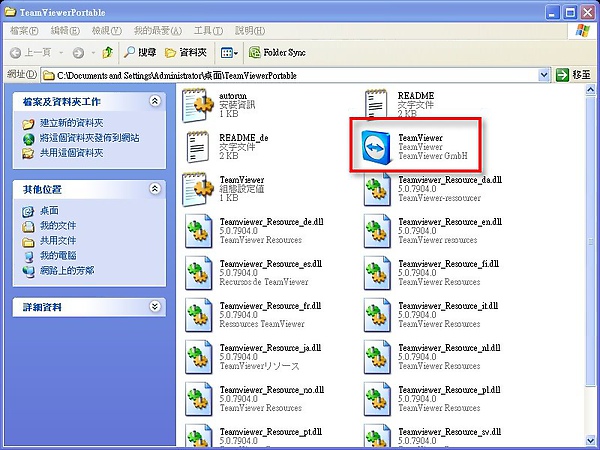Open the 檔案(F) File menu
600x450 pixels.
(24, 31)
